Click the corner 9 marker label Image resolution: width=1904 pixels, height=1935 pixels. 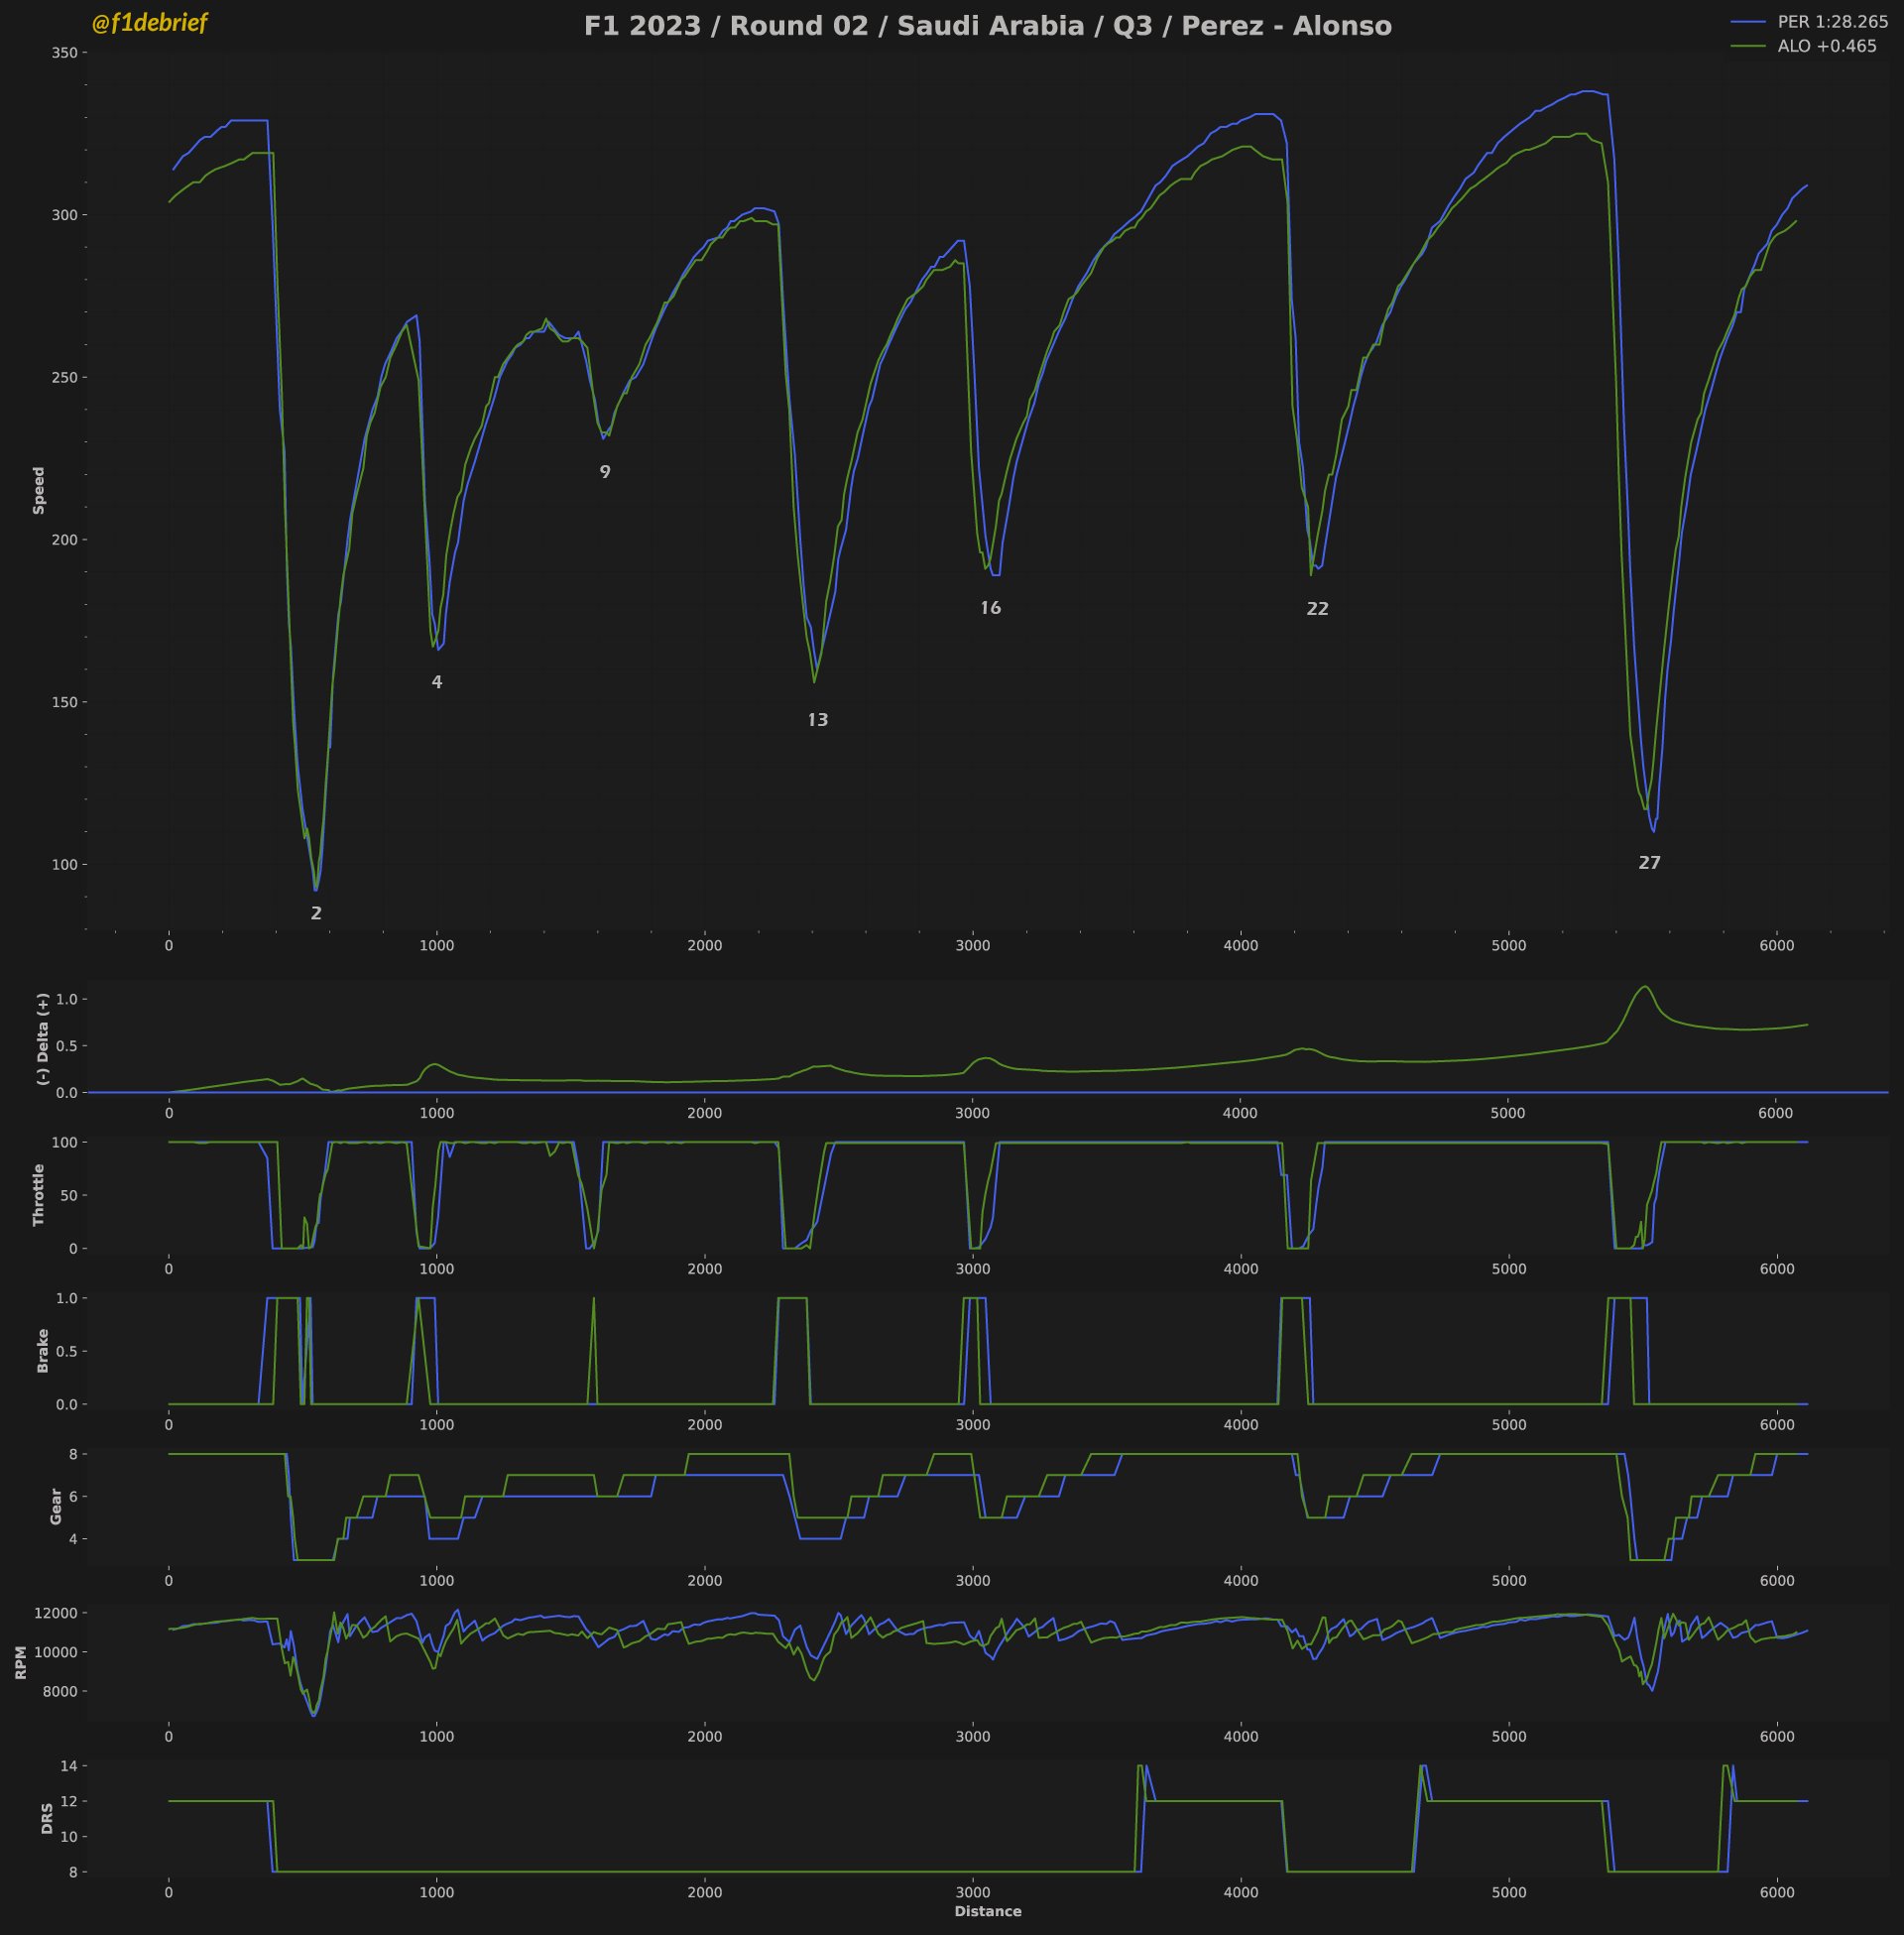pos(605,472)
